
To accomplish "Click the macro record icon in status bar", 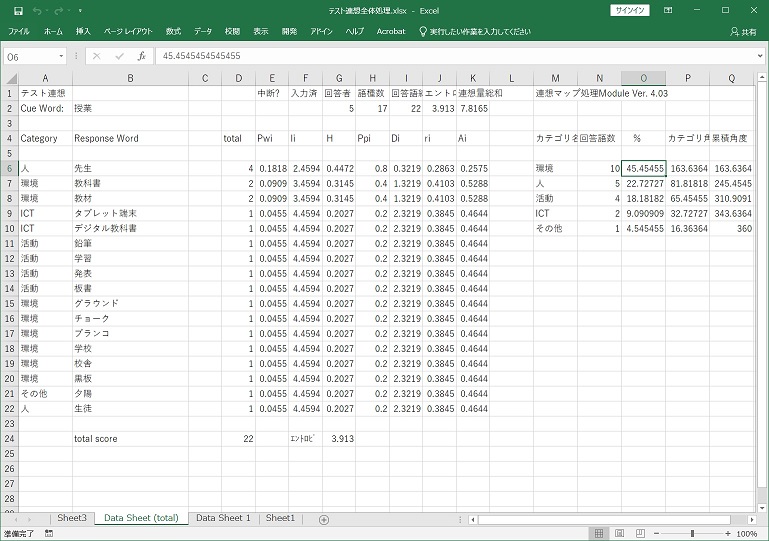I will [x=48, y=534].
